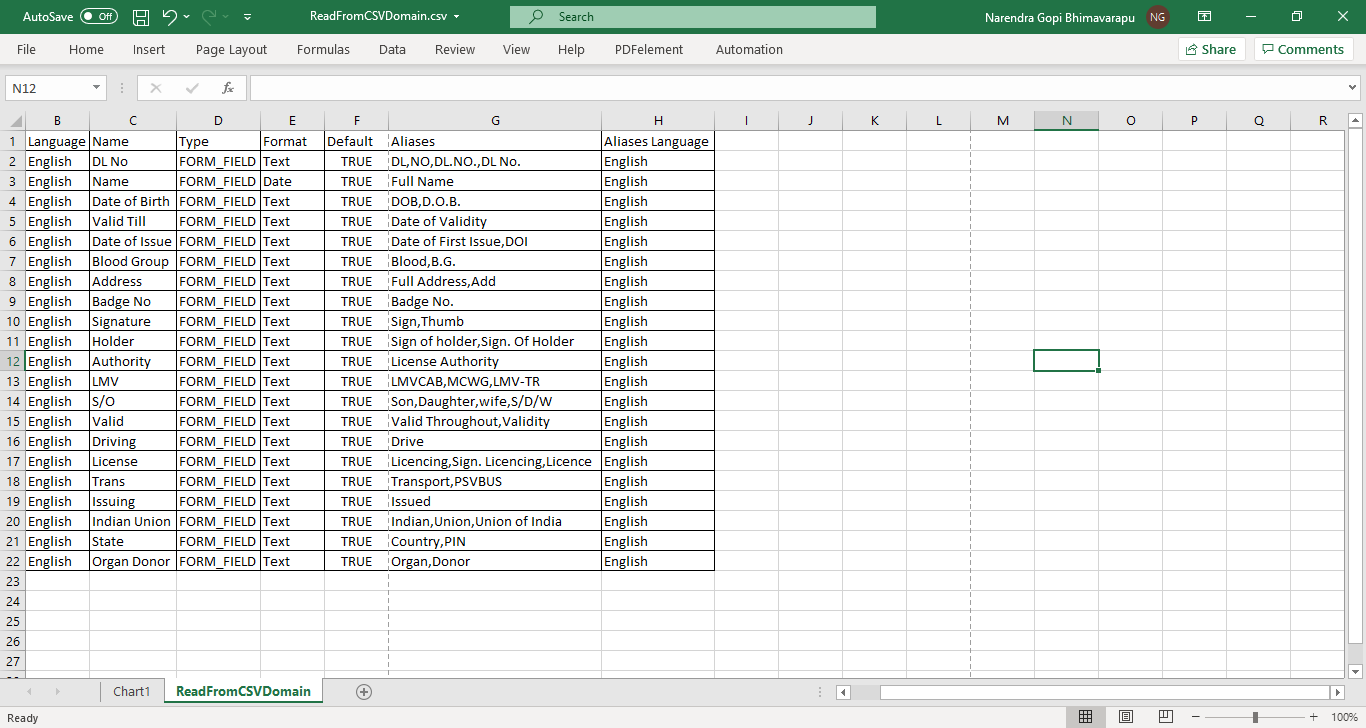Screen dimensions: 1366x728
Task: Click the Save icon in title bar
Action: (141, 17)
